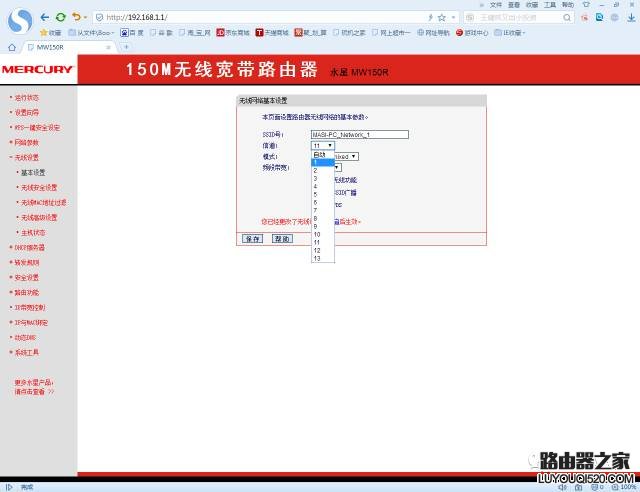640x492 pixels.
Task: Click the 帮助 help button on form
Action: pyautogui.click(x=282, y=239)
